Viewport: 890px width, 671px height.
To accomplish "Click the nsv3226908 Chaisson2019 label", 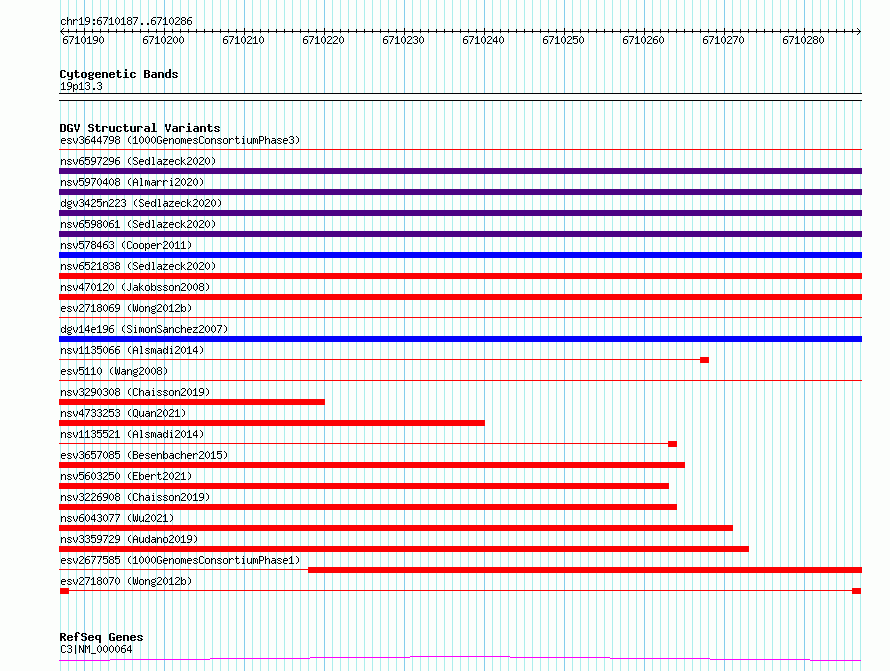I will (x=135, y=497).
